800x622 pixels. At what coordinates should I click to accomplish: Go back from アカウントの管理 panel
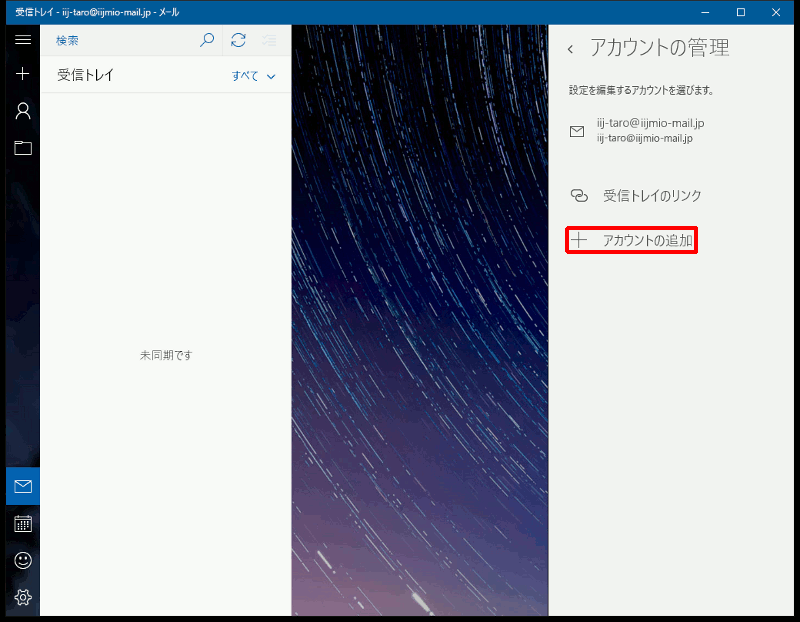pyautogui.click(x=570, y=49)
